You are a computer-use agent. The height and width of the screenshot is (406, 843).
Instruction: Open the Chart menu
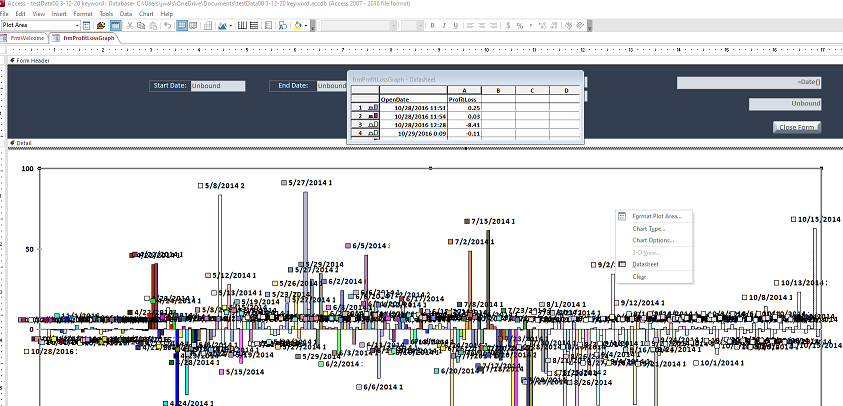tap(146, 14)
